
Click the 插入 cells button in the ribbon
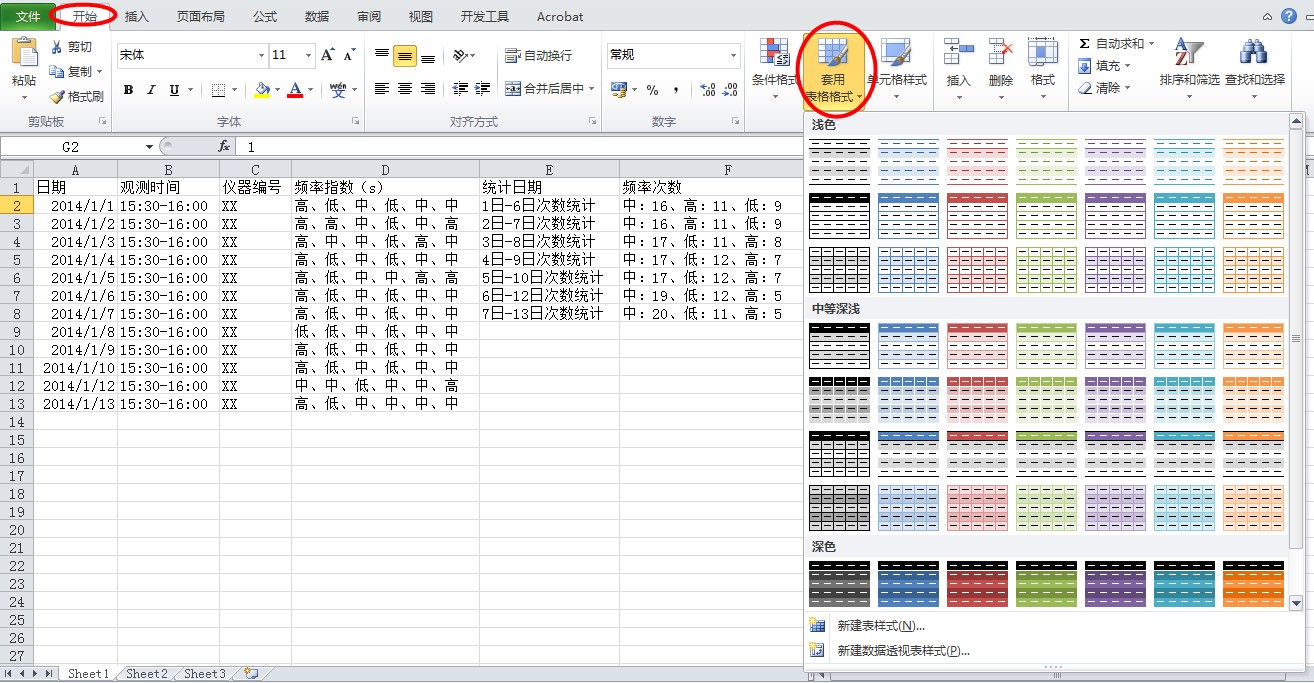[x=958, y=68]
